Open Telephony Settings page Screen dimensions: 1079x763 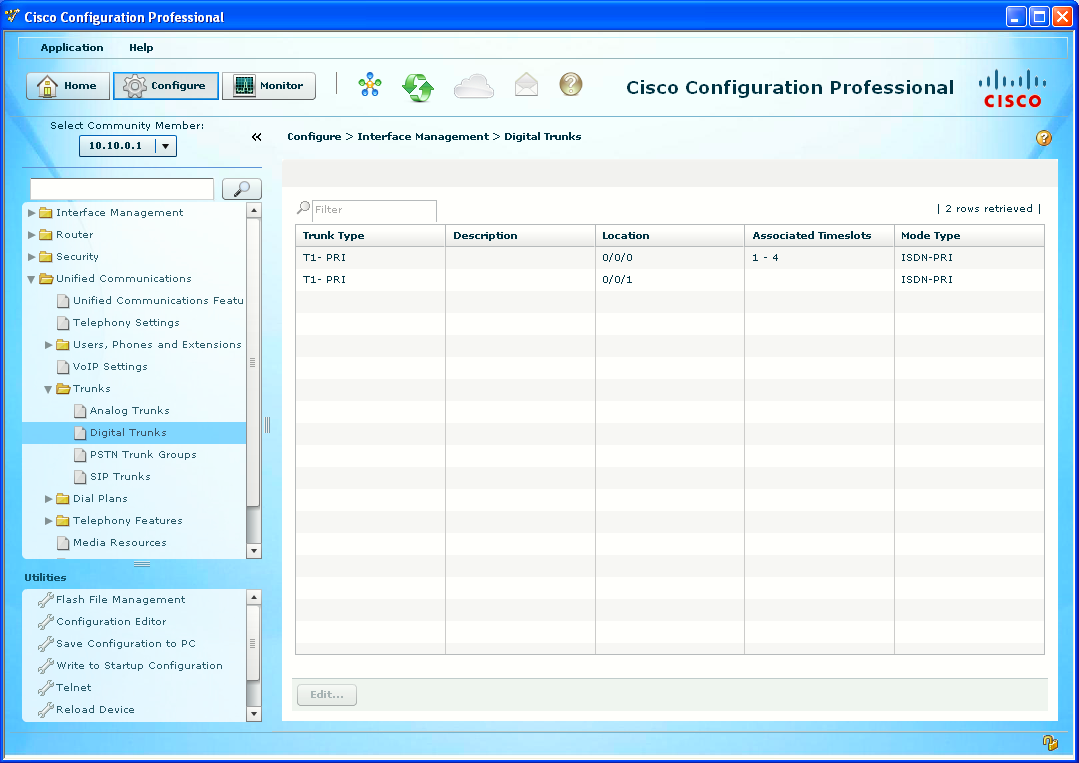pos(126,323)
